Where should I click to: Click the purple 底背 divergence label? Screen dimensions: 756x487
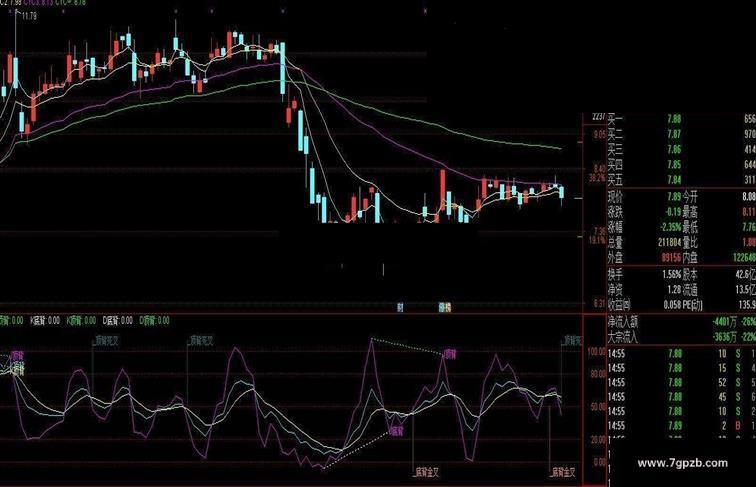[x=396, y=432]
